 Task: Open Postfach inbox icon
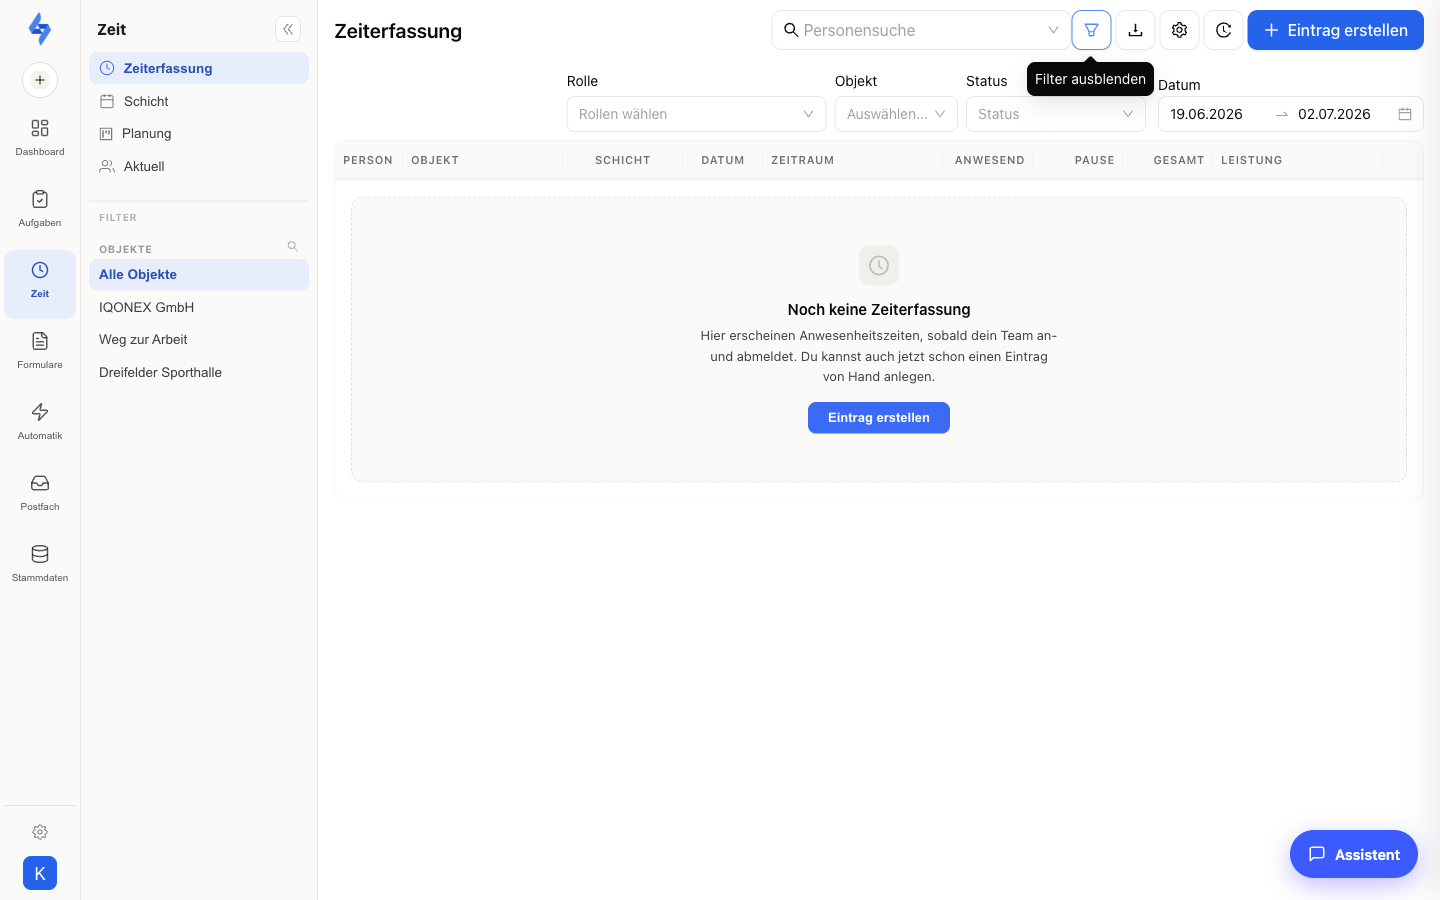(x=40, y=493)
